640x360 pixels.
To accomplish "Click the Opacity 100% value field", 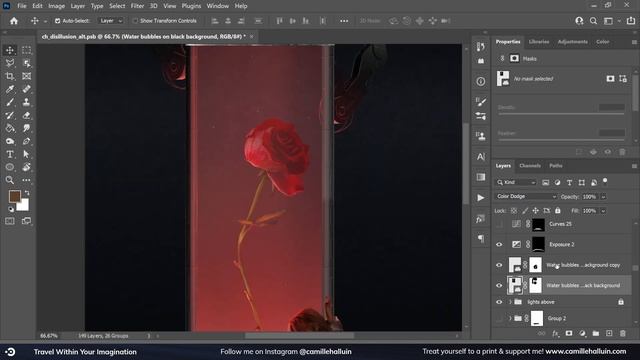I will (x=589, y=197).
